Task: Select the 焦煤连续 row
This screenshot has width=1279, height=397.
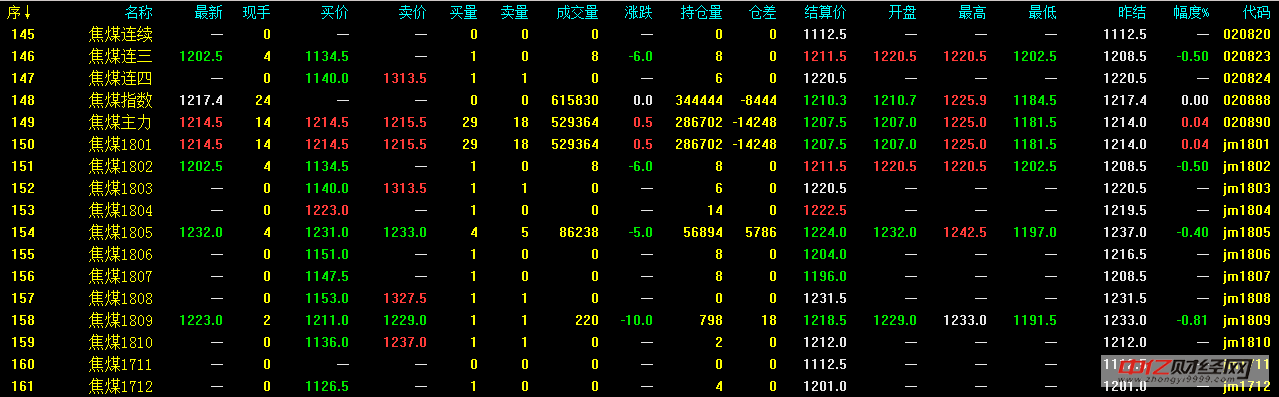Action: click(640, 34)
